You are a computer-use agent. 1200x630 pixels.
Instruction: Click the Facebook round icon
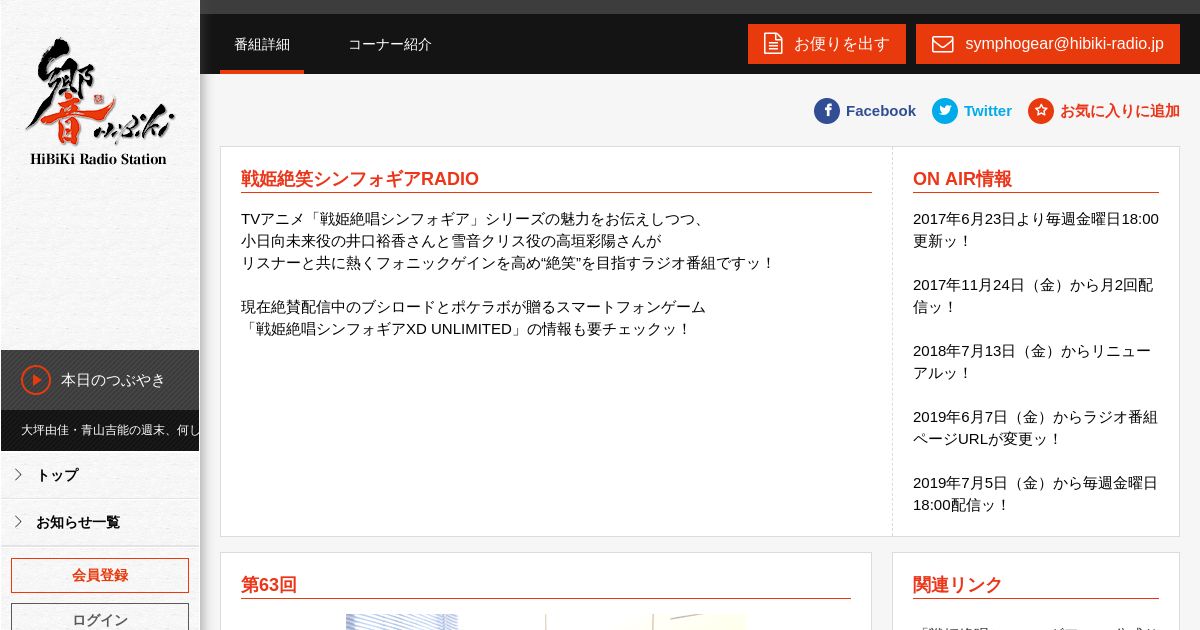827,111
